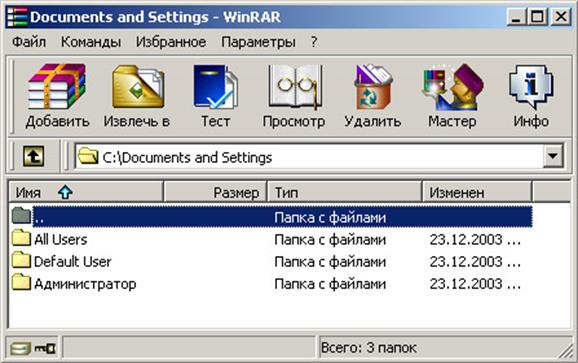
Task: Click the WinRAR title bar app icon
Action: click(x=17, y=17)
